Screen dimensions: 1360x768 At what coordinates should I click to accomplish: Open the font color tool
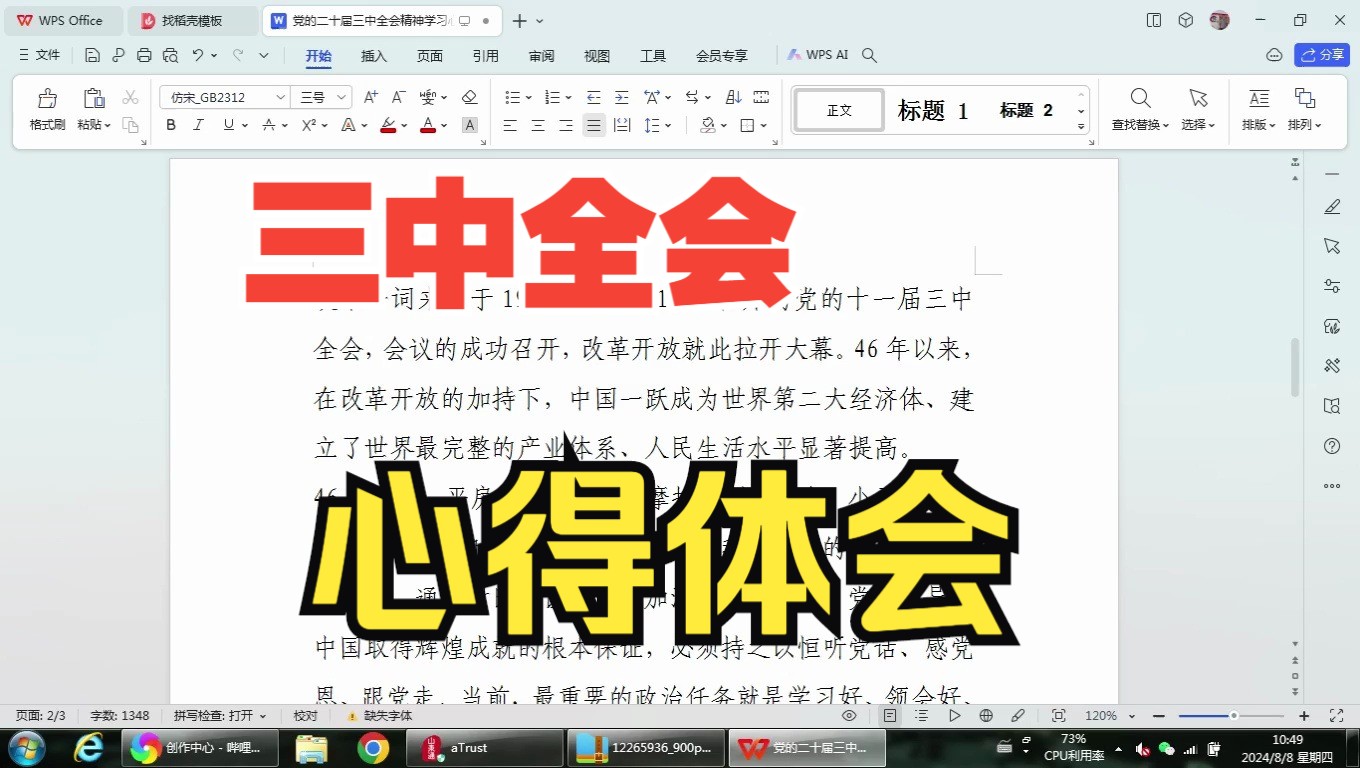[426, 124]
